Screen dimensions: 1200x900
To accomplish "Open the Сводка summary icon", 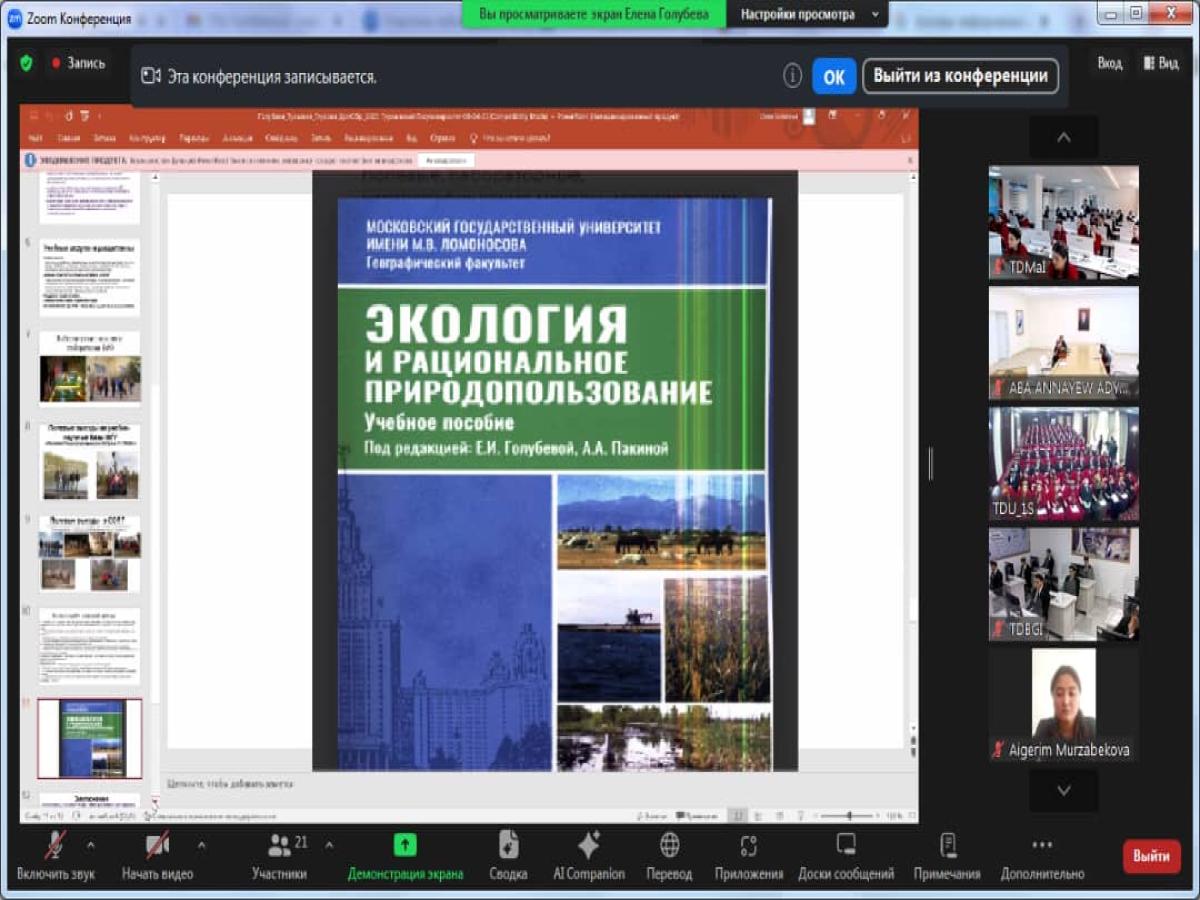I will pos(509,845).
